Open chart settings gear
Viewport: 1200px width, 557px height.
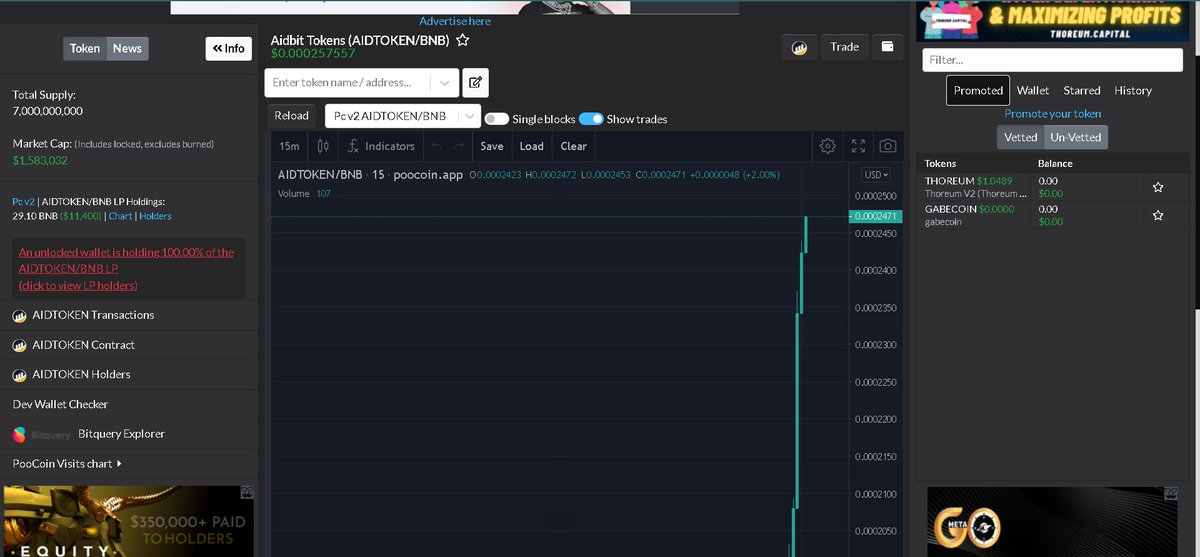827,146
